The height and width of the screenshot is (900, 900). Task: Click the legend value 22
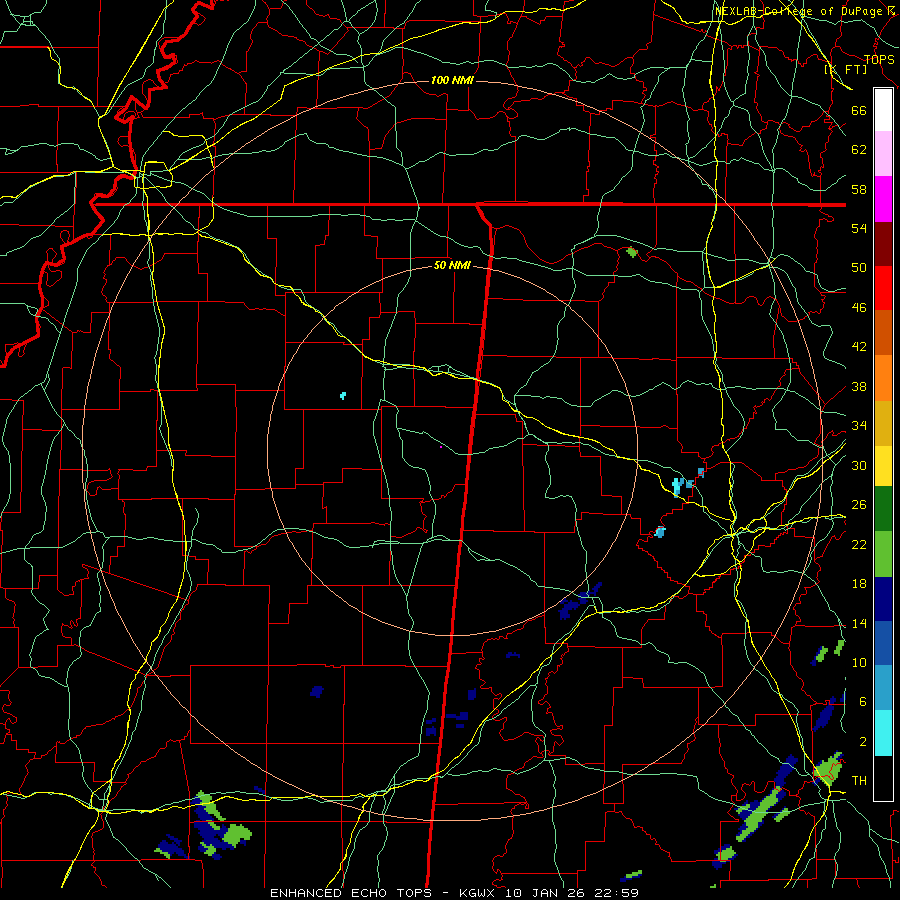(x=859, y=544)
